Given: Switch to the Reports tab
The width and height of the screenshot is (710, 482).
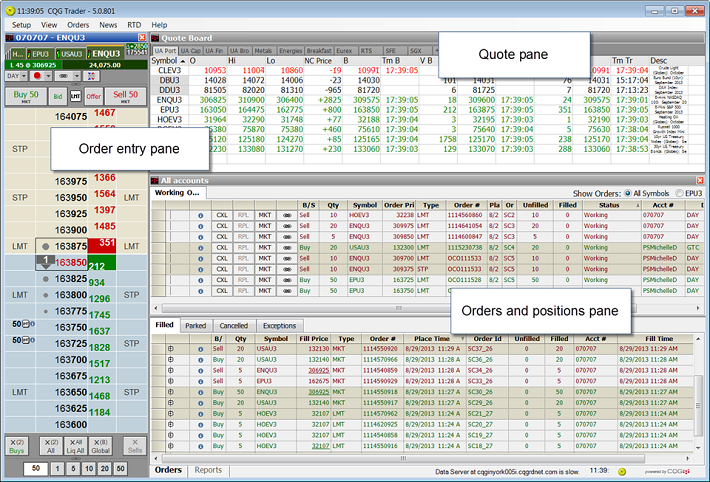Looking at the screenshot, I should (208, 470).
